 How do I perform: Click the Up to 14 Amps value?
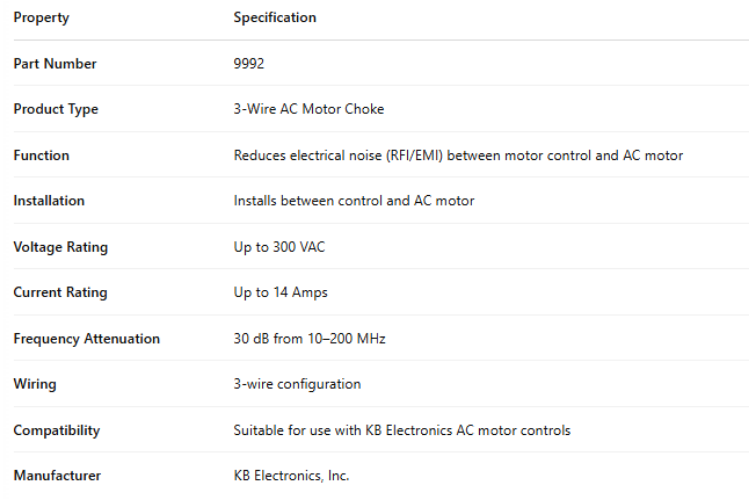(281, 293)
